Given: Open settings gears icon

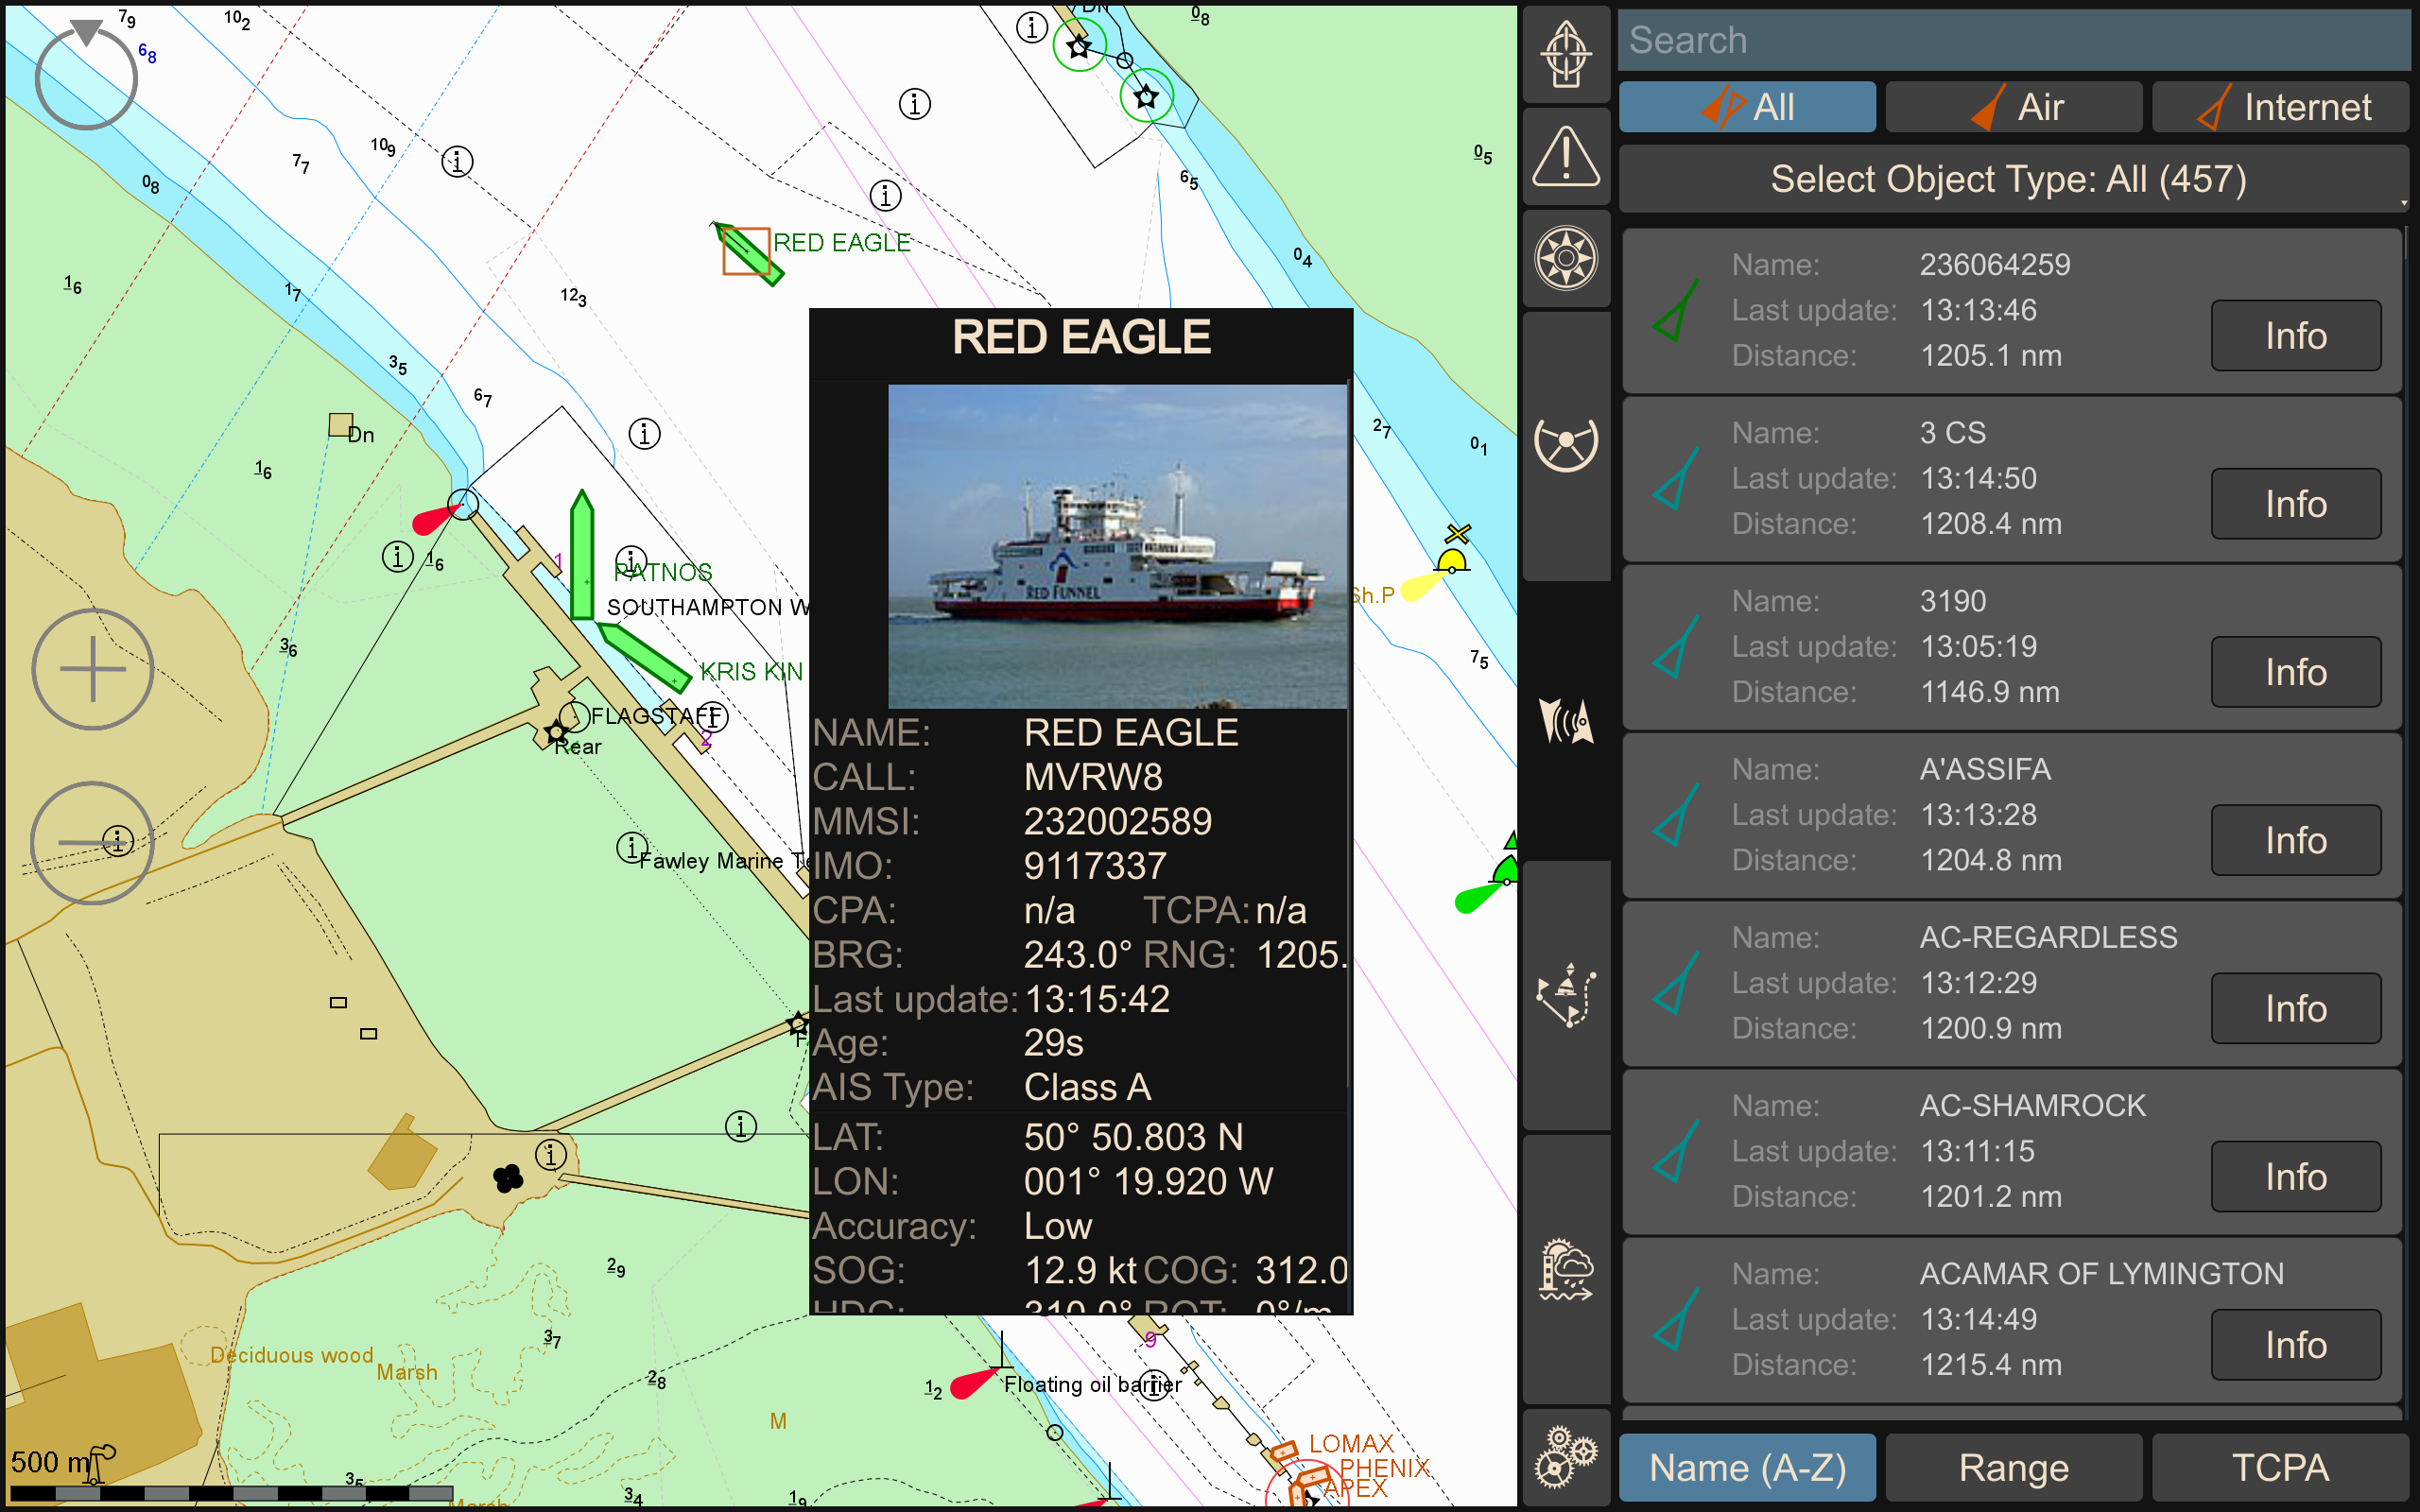Looking at the screenshot, I should pos(1565,1457).
